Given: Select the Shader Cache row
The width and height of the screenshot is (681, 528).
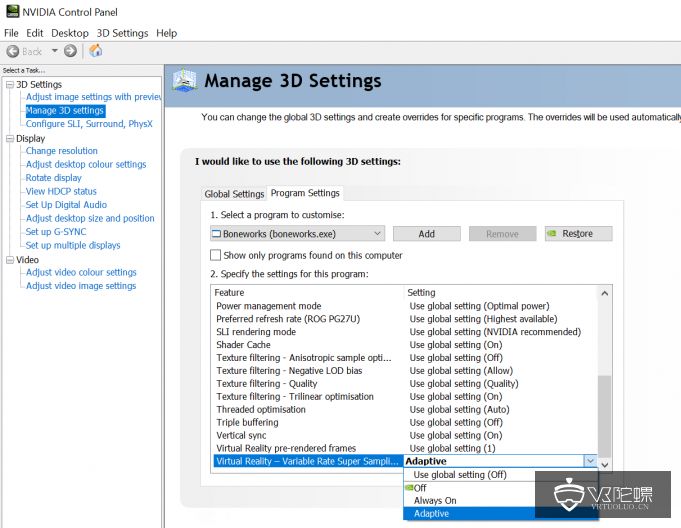Looking at the screenshot, I should tap(405, 345).
